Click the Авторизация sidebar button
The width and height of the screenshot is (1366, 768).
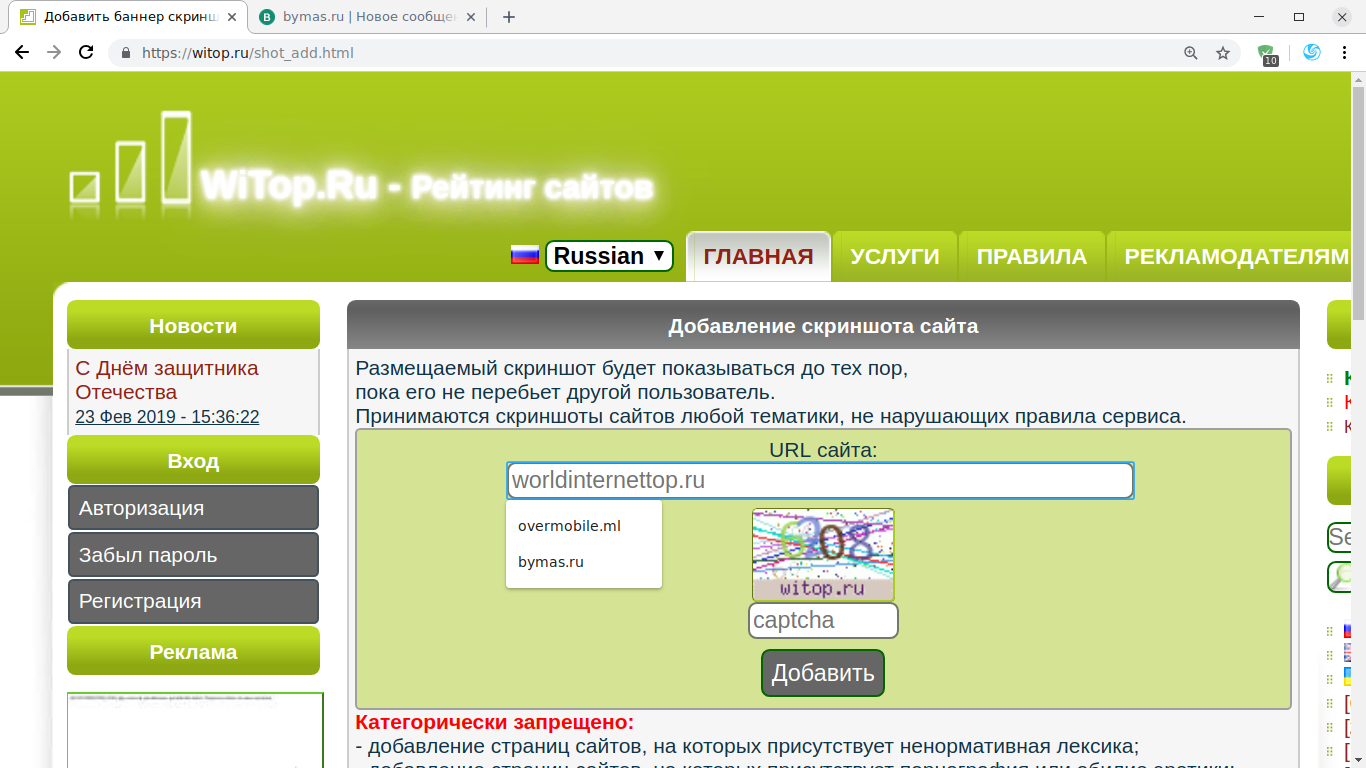(193, 508)
